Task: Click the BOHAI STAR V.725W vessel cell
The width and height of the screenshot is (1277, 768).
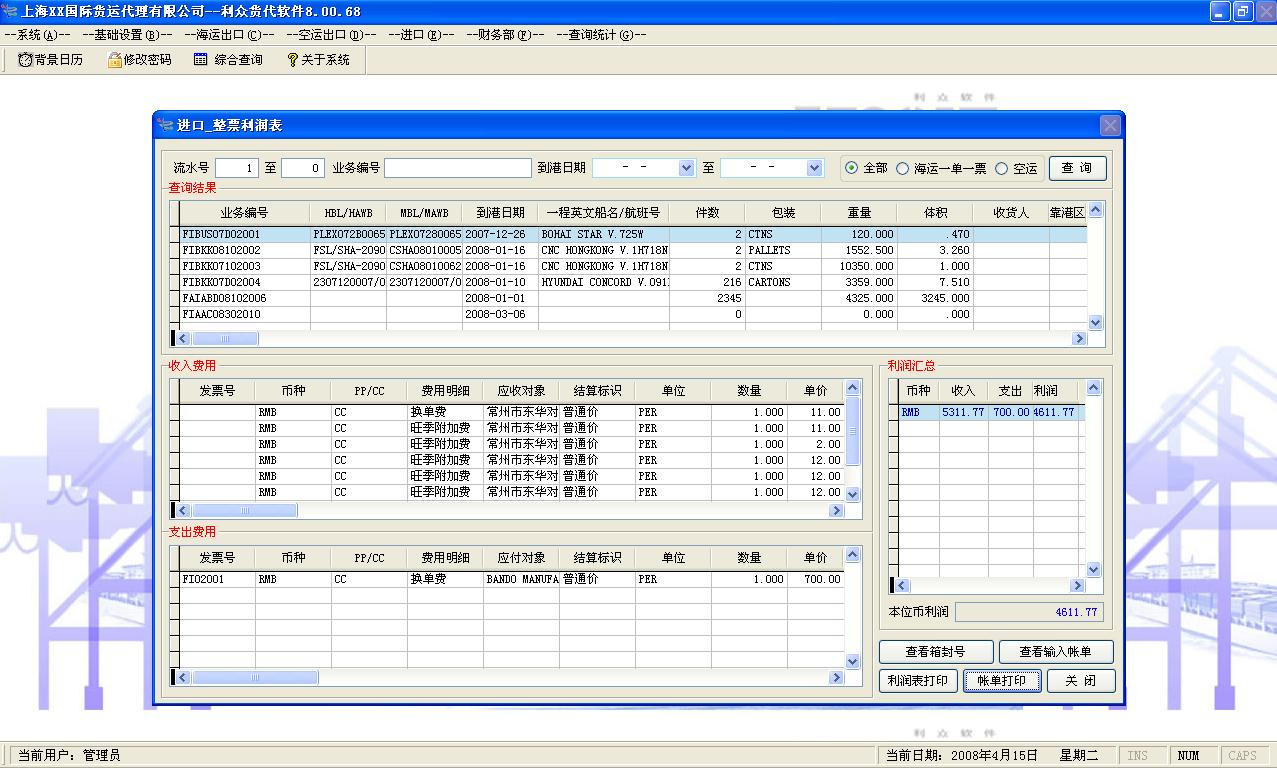Action: (x=604, y=235)
